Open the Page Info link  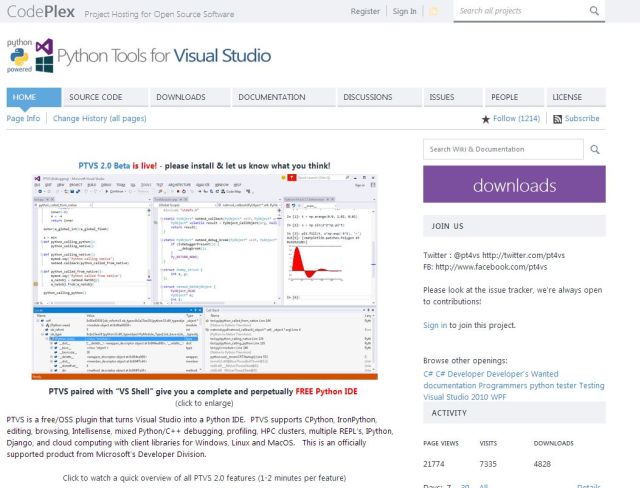pyautogui.click(x=23, y=118)
